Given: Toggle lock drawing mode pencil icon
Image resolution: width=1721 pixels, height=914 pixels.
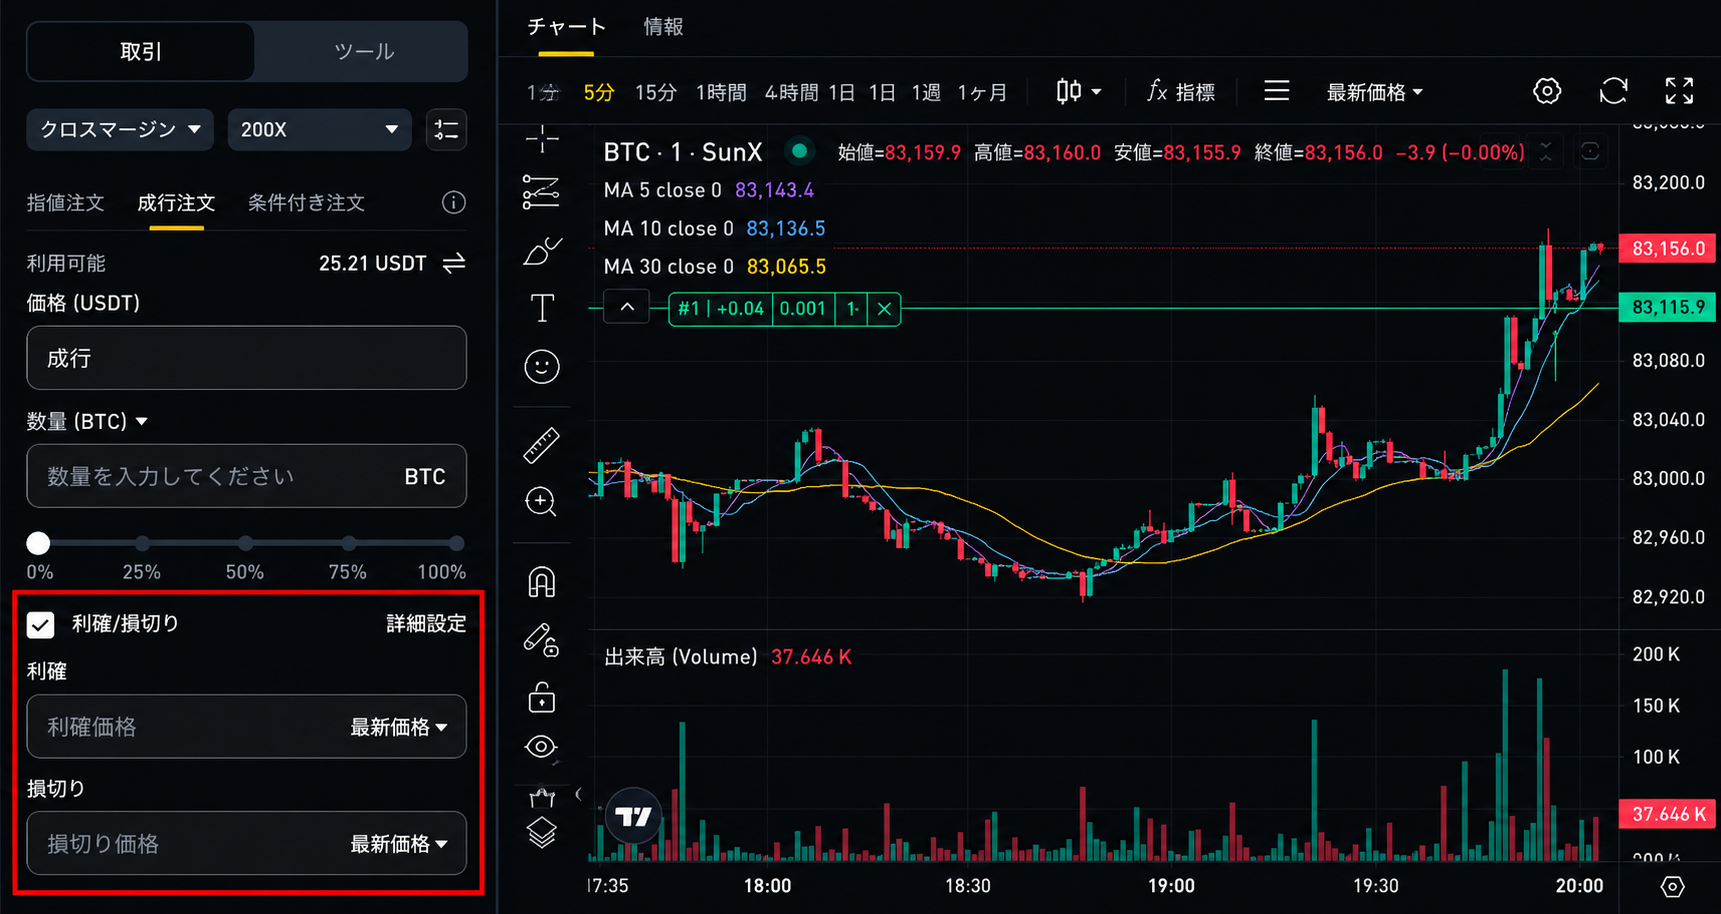Looking at the screenshot, I should 541,640.
